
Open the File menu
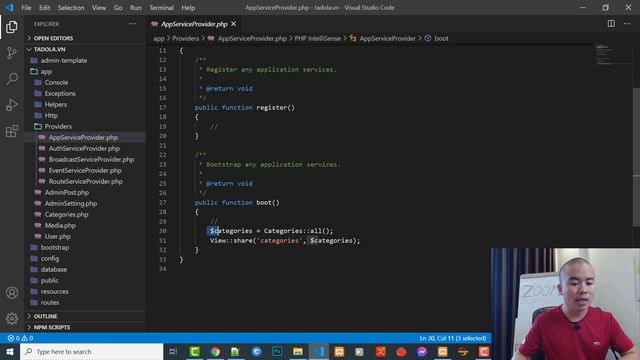click(x=26, y=8)
